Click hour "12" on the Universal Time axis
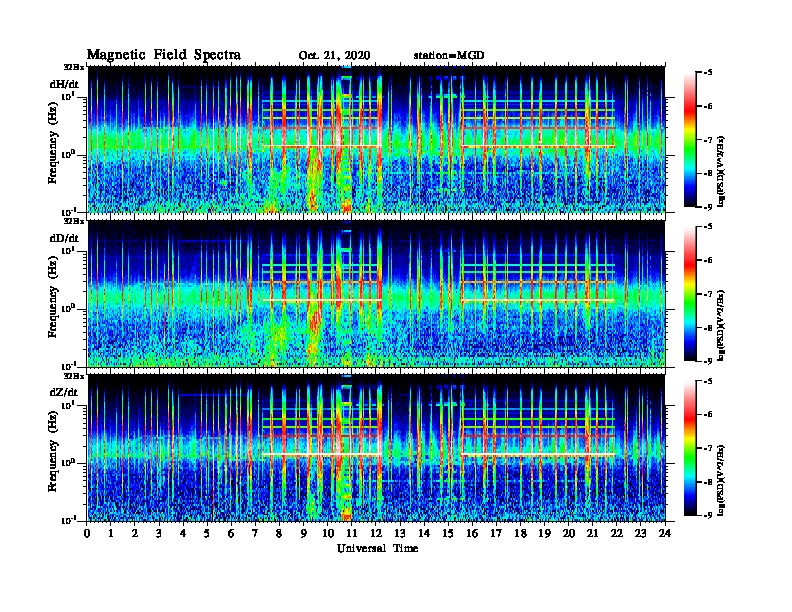This screenshot has width=792, height=612. (x=376, y=533)
